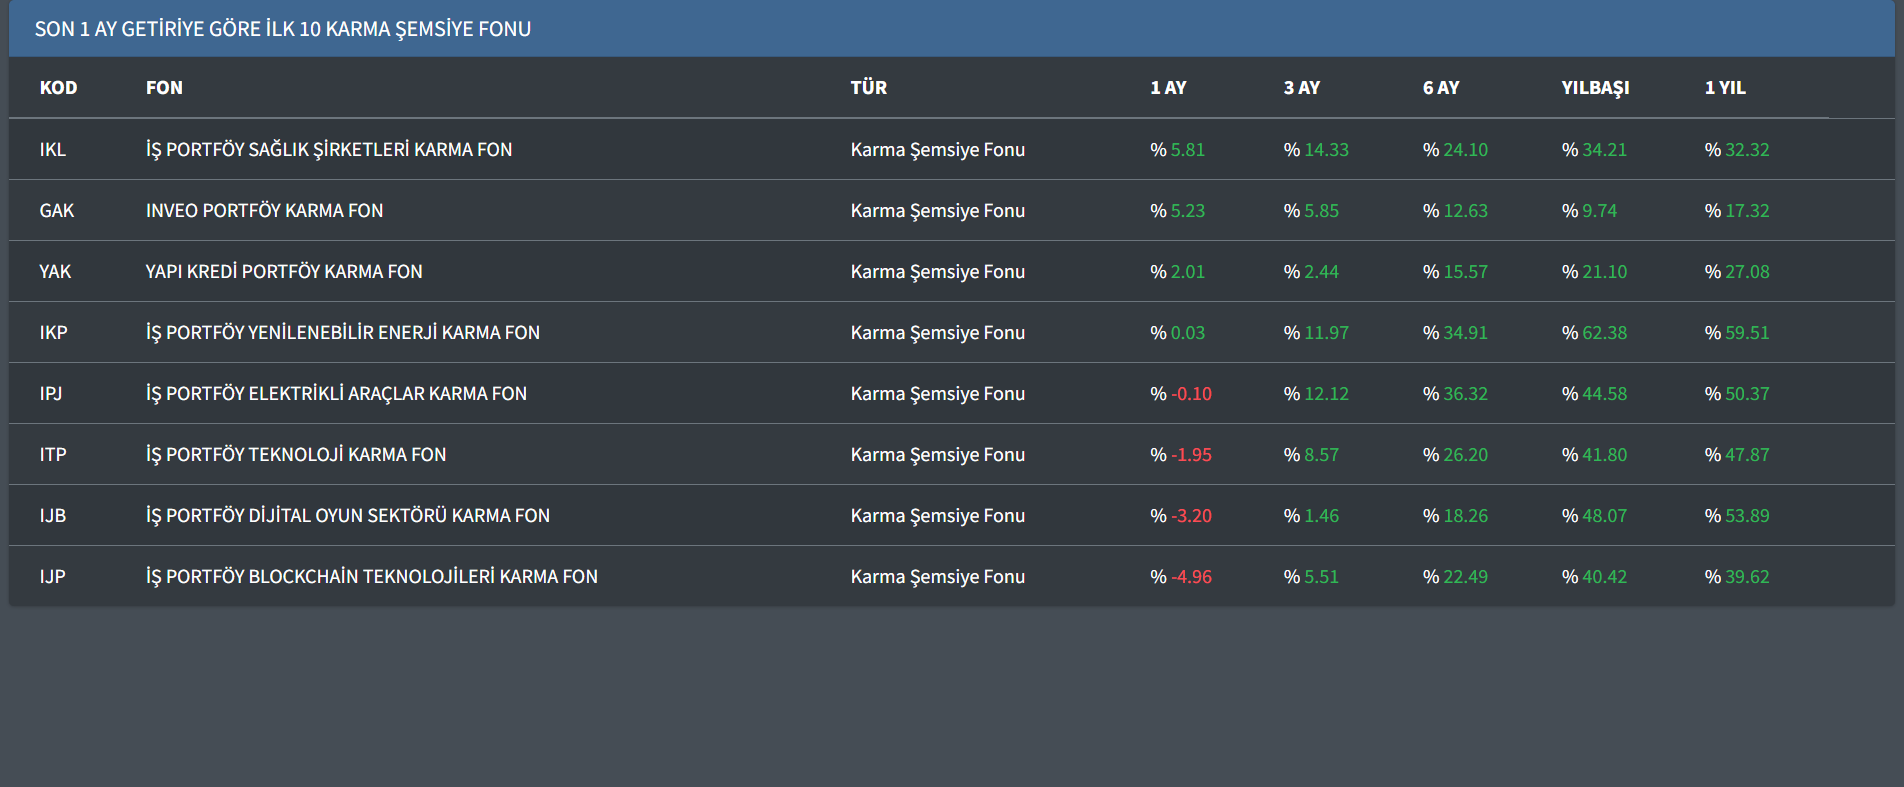Click IPJ's negative 1 AY value -0.10

(1190, 394)
